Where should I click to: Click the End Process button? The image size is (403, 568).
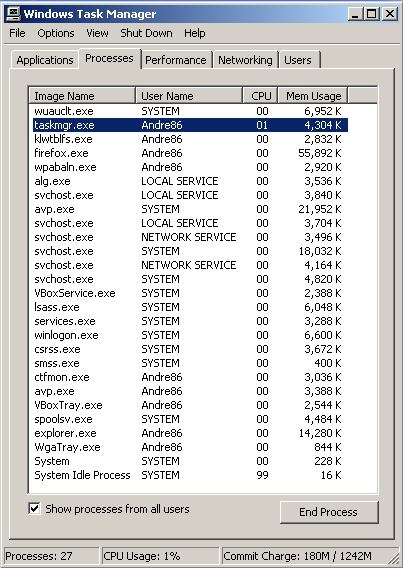coord(329,512)
